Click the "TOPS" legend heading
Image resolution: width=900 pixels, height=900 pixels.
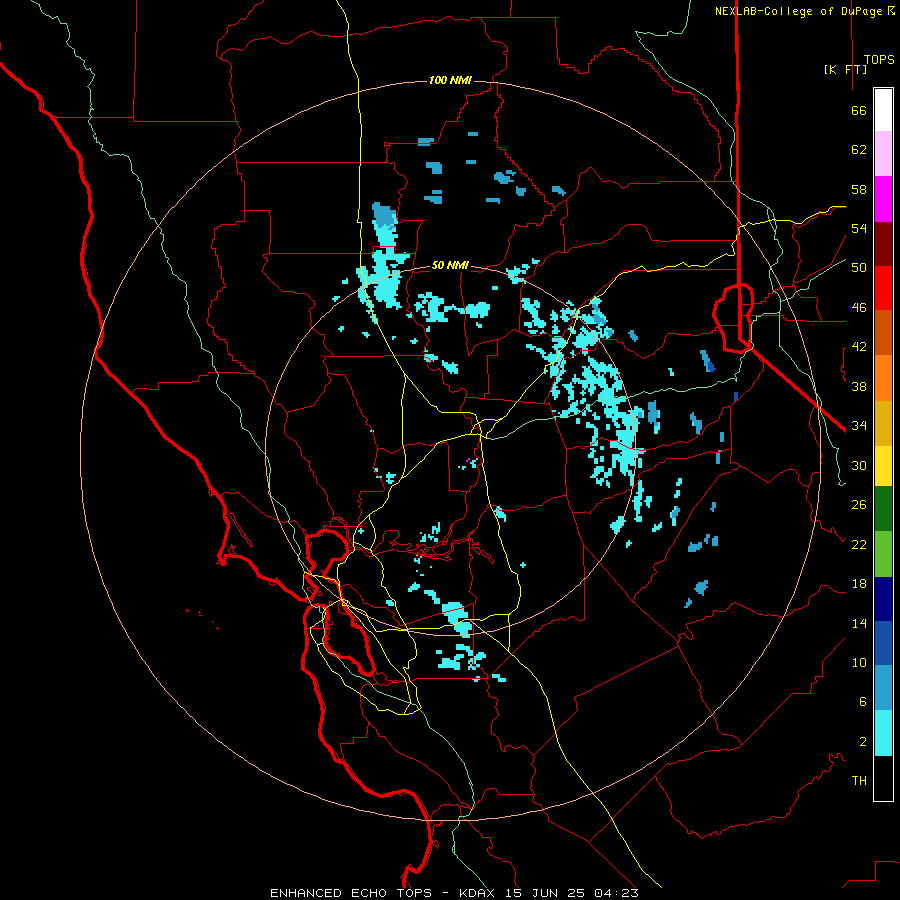879,60
